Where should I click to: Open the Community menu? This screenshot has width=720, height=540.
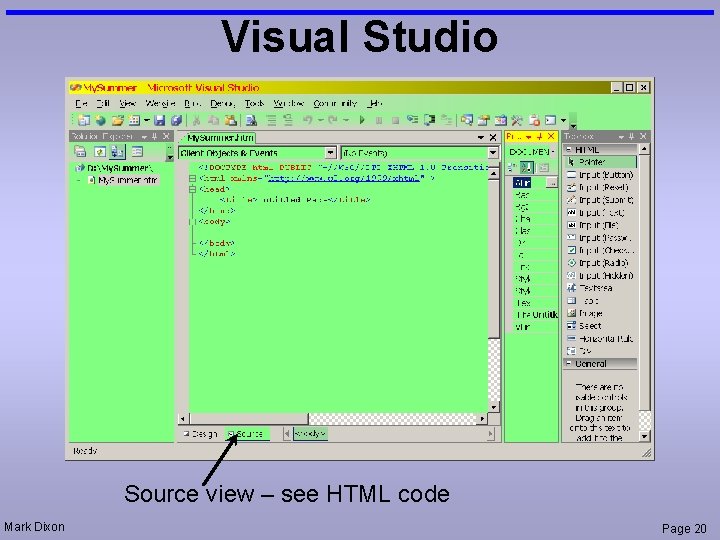(x=335, y=103)
